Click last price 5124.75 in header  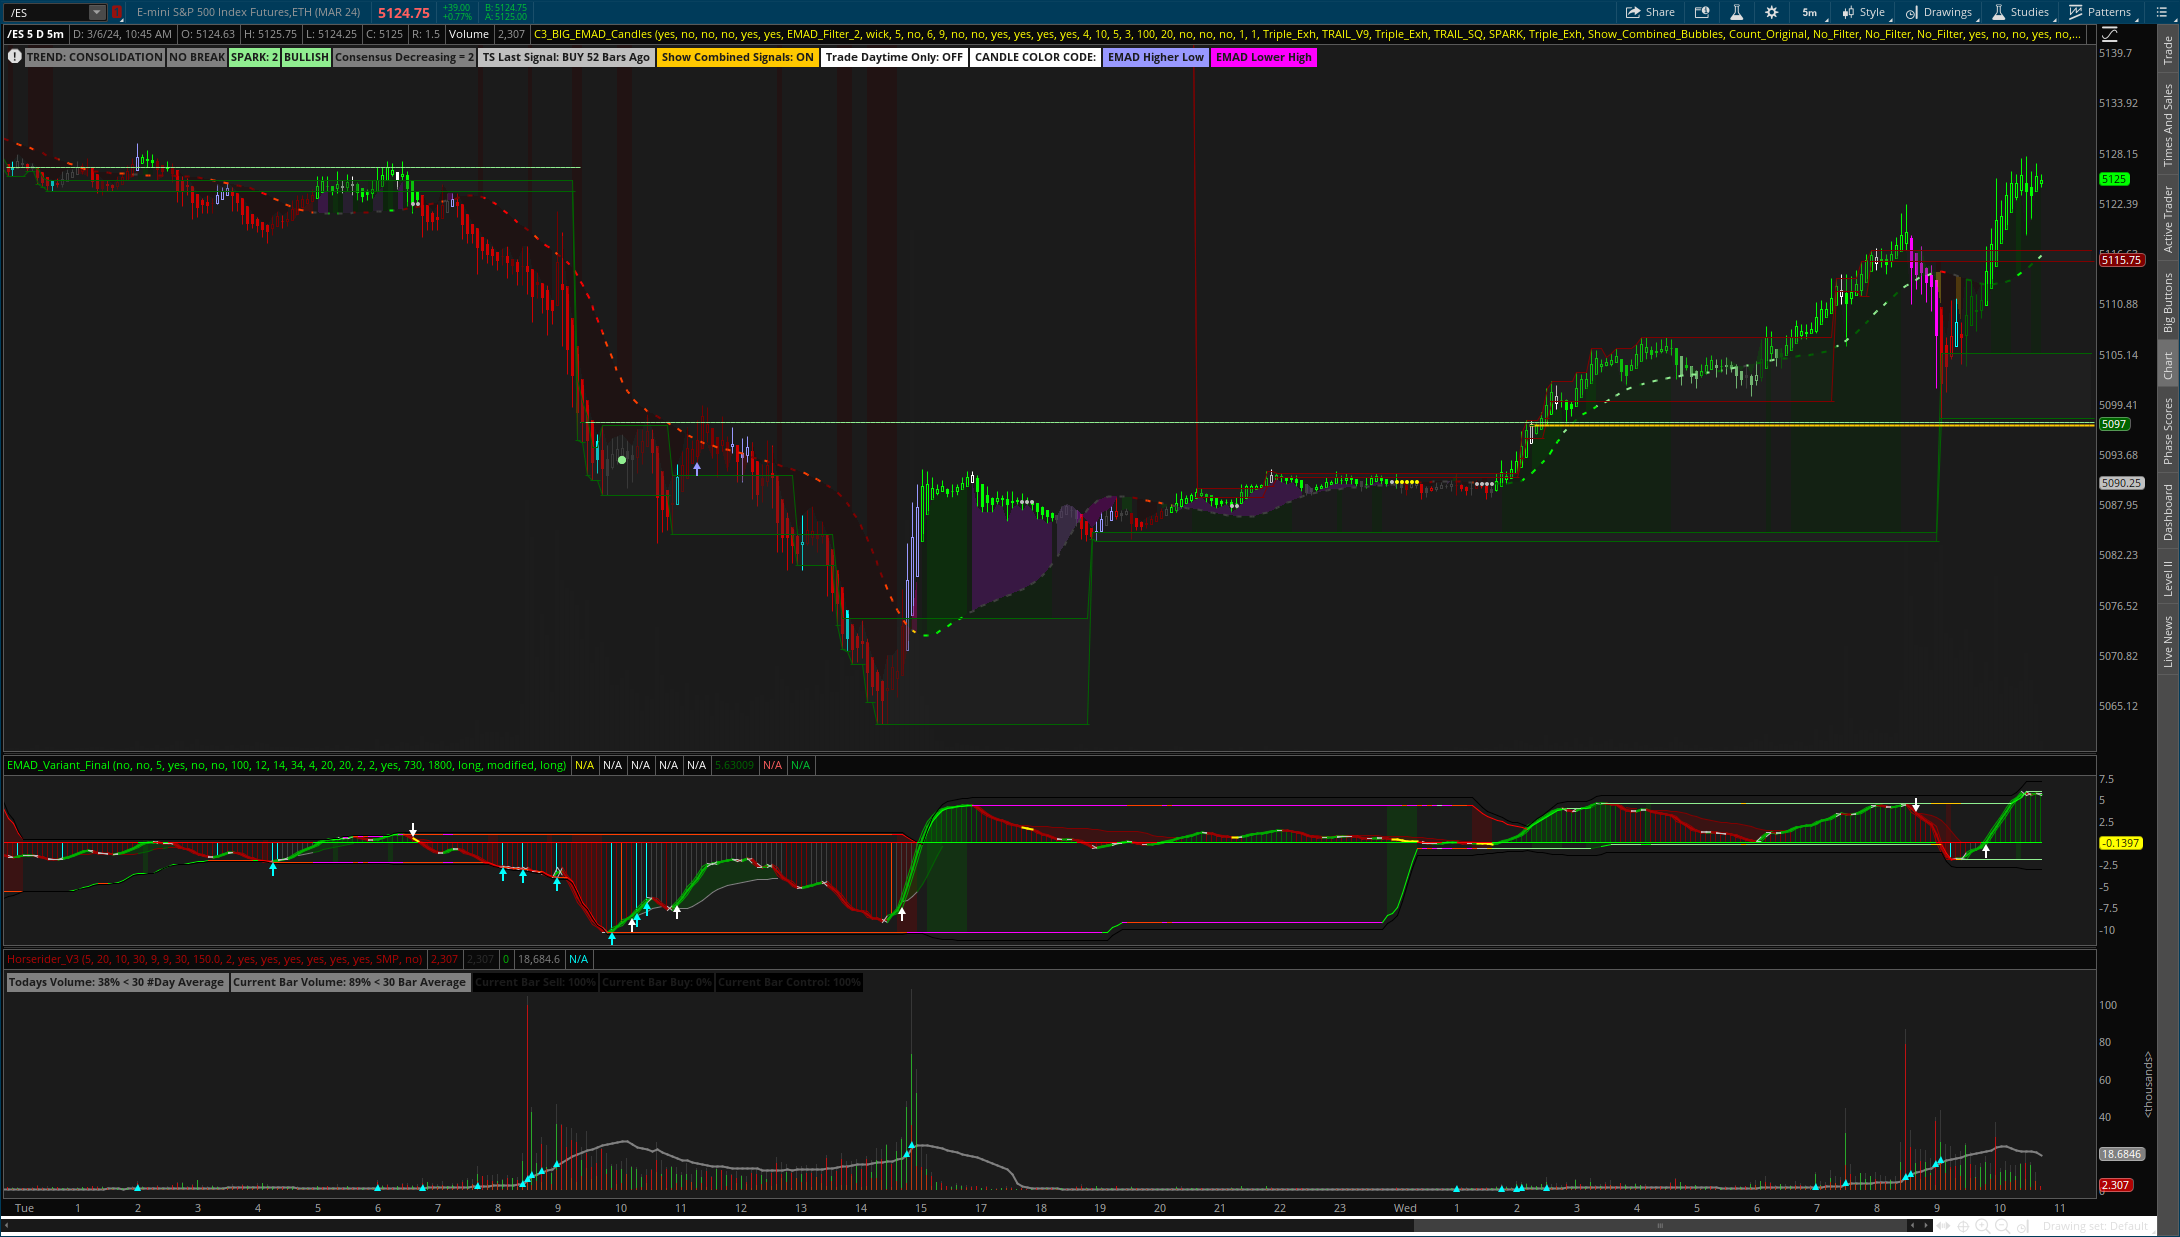(404, 13)
